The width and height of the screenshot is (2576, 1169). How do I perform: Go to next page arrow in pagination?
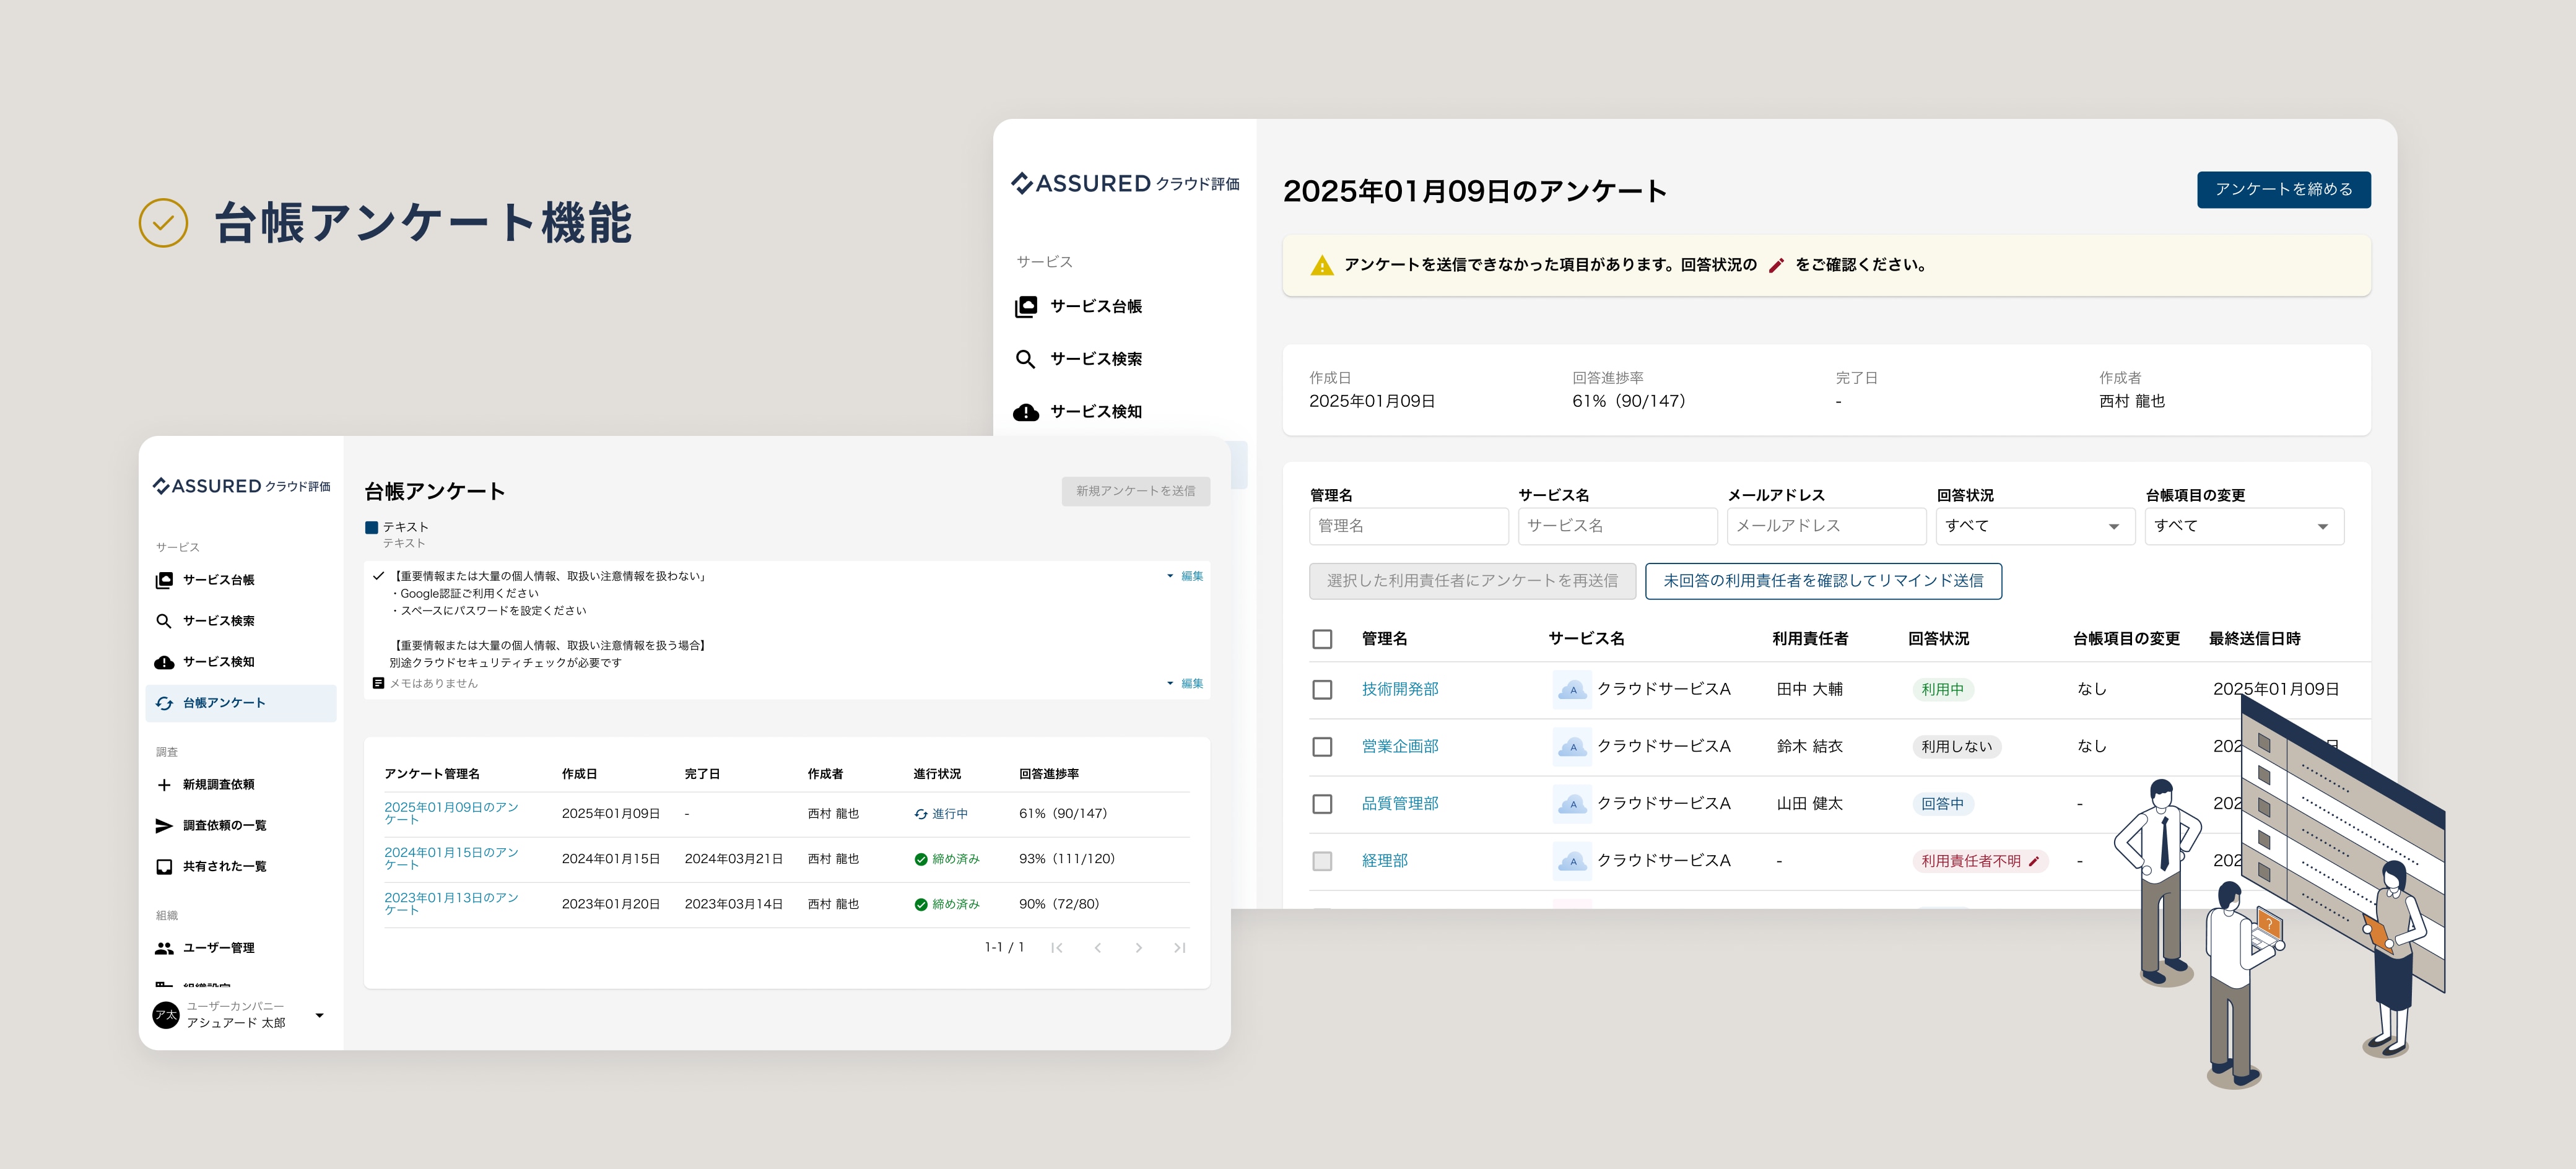pos(1138,948)
